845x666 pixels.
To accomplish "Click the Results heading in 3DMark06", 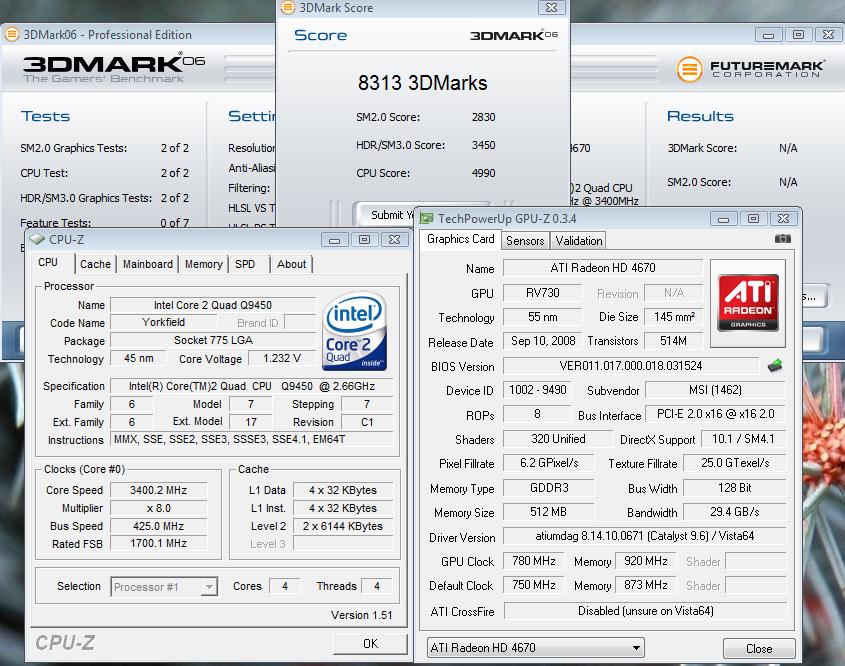I will click(x=700, y=116).
